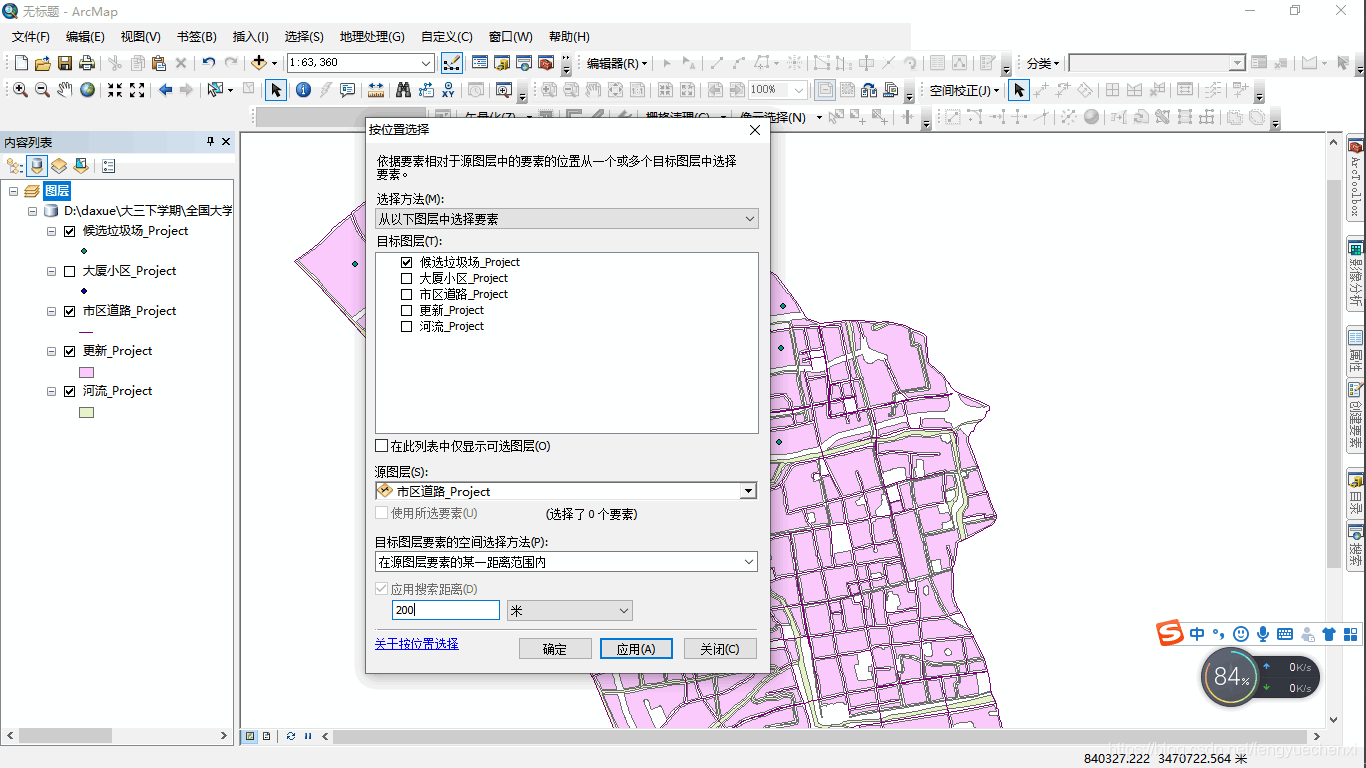
Task: Save the current map document
Action: pyautogui.click(x=64, y=63)
